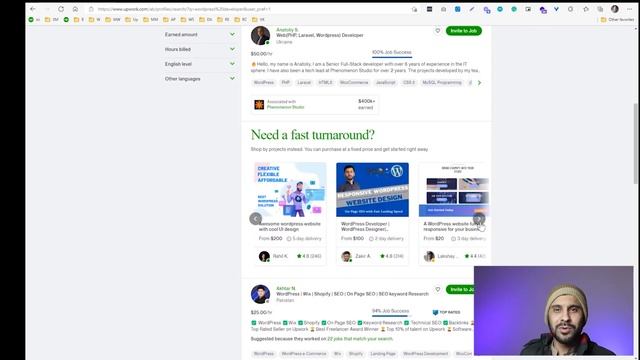Click the $400k+ earned text
The width and height of the screenshot is (640, 360).
point(366,104)
